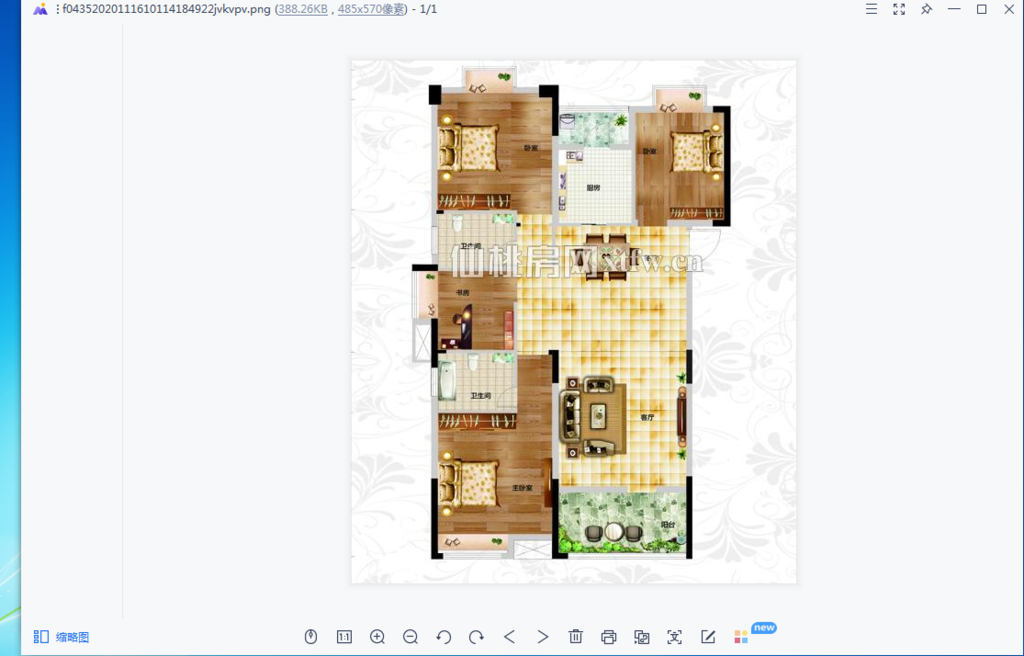Go to the previous image

click(x=510, y=636)
